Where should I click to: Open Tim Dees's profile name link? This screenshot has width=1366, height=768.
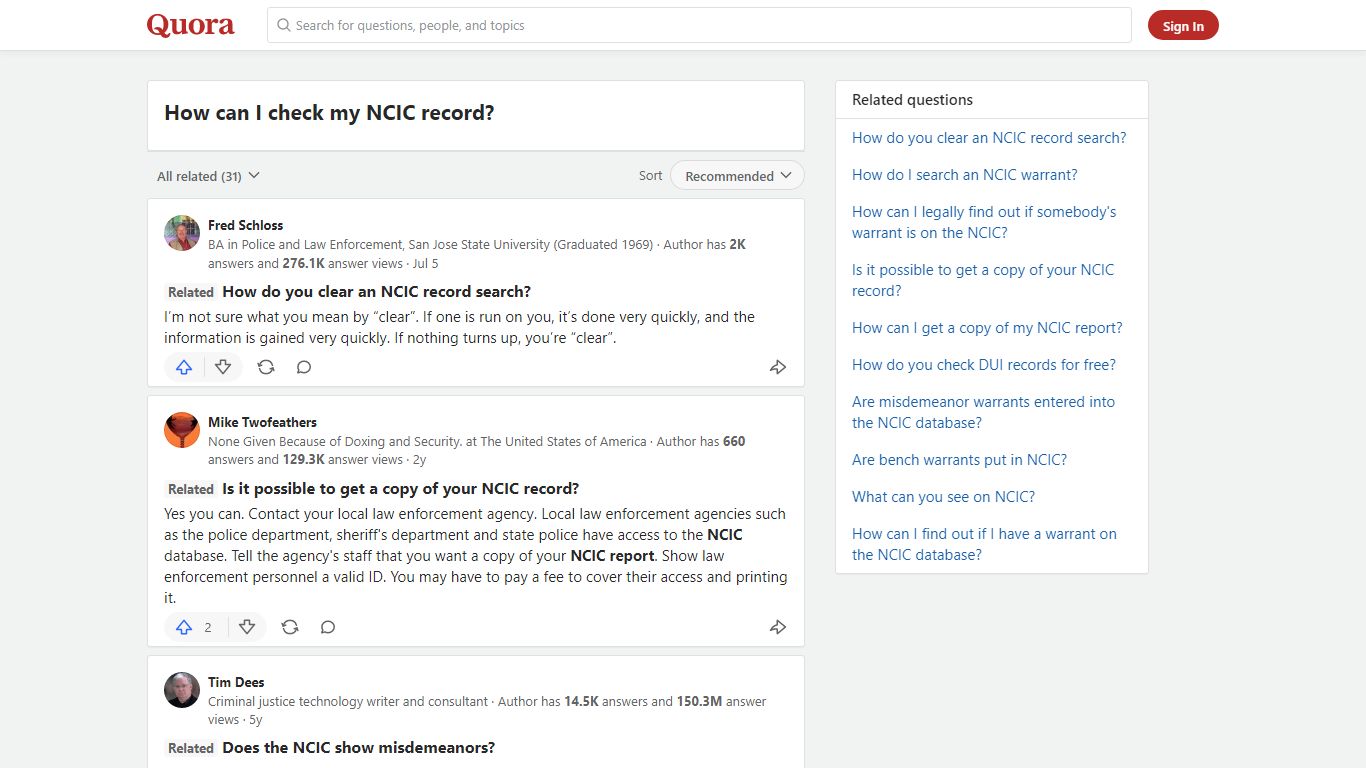pyautogui.click(x=236, y=682)
